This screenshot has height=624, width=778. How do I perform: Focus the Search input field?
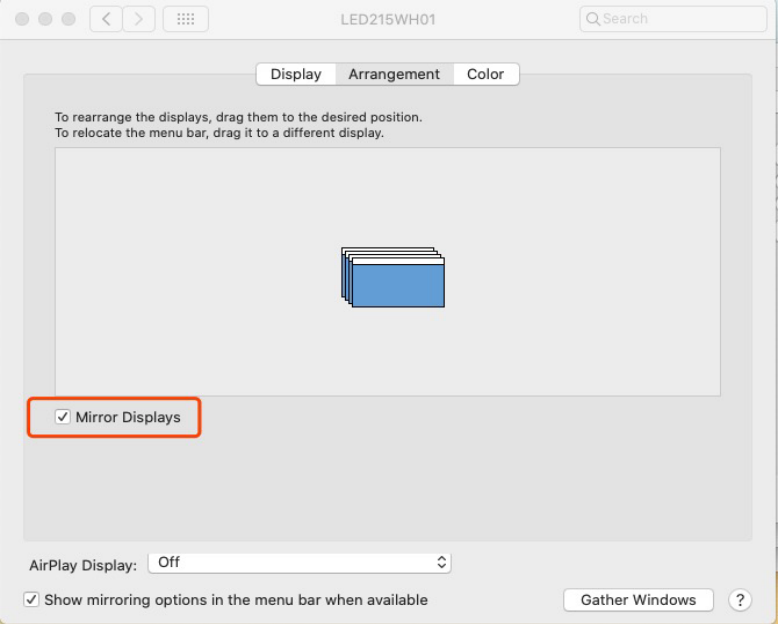[673, 19]
